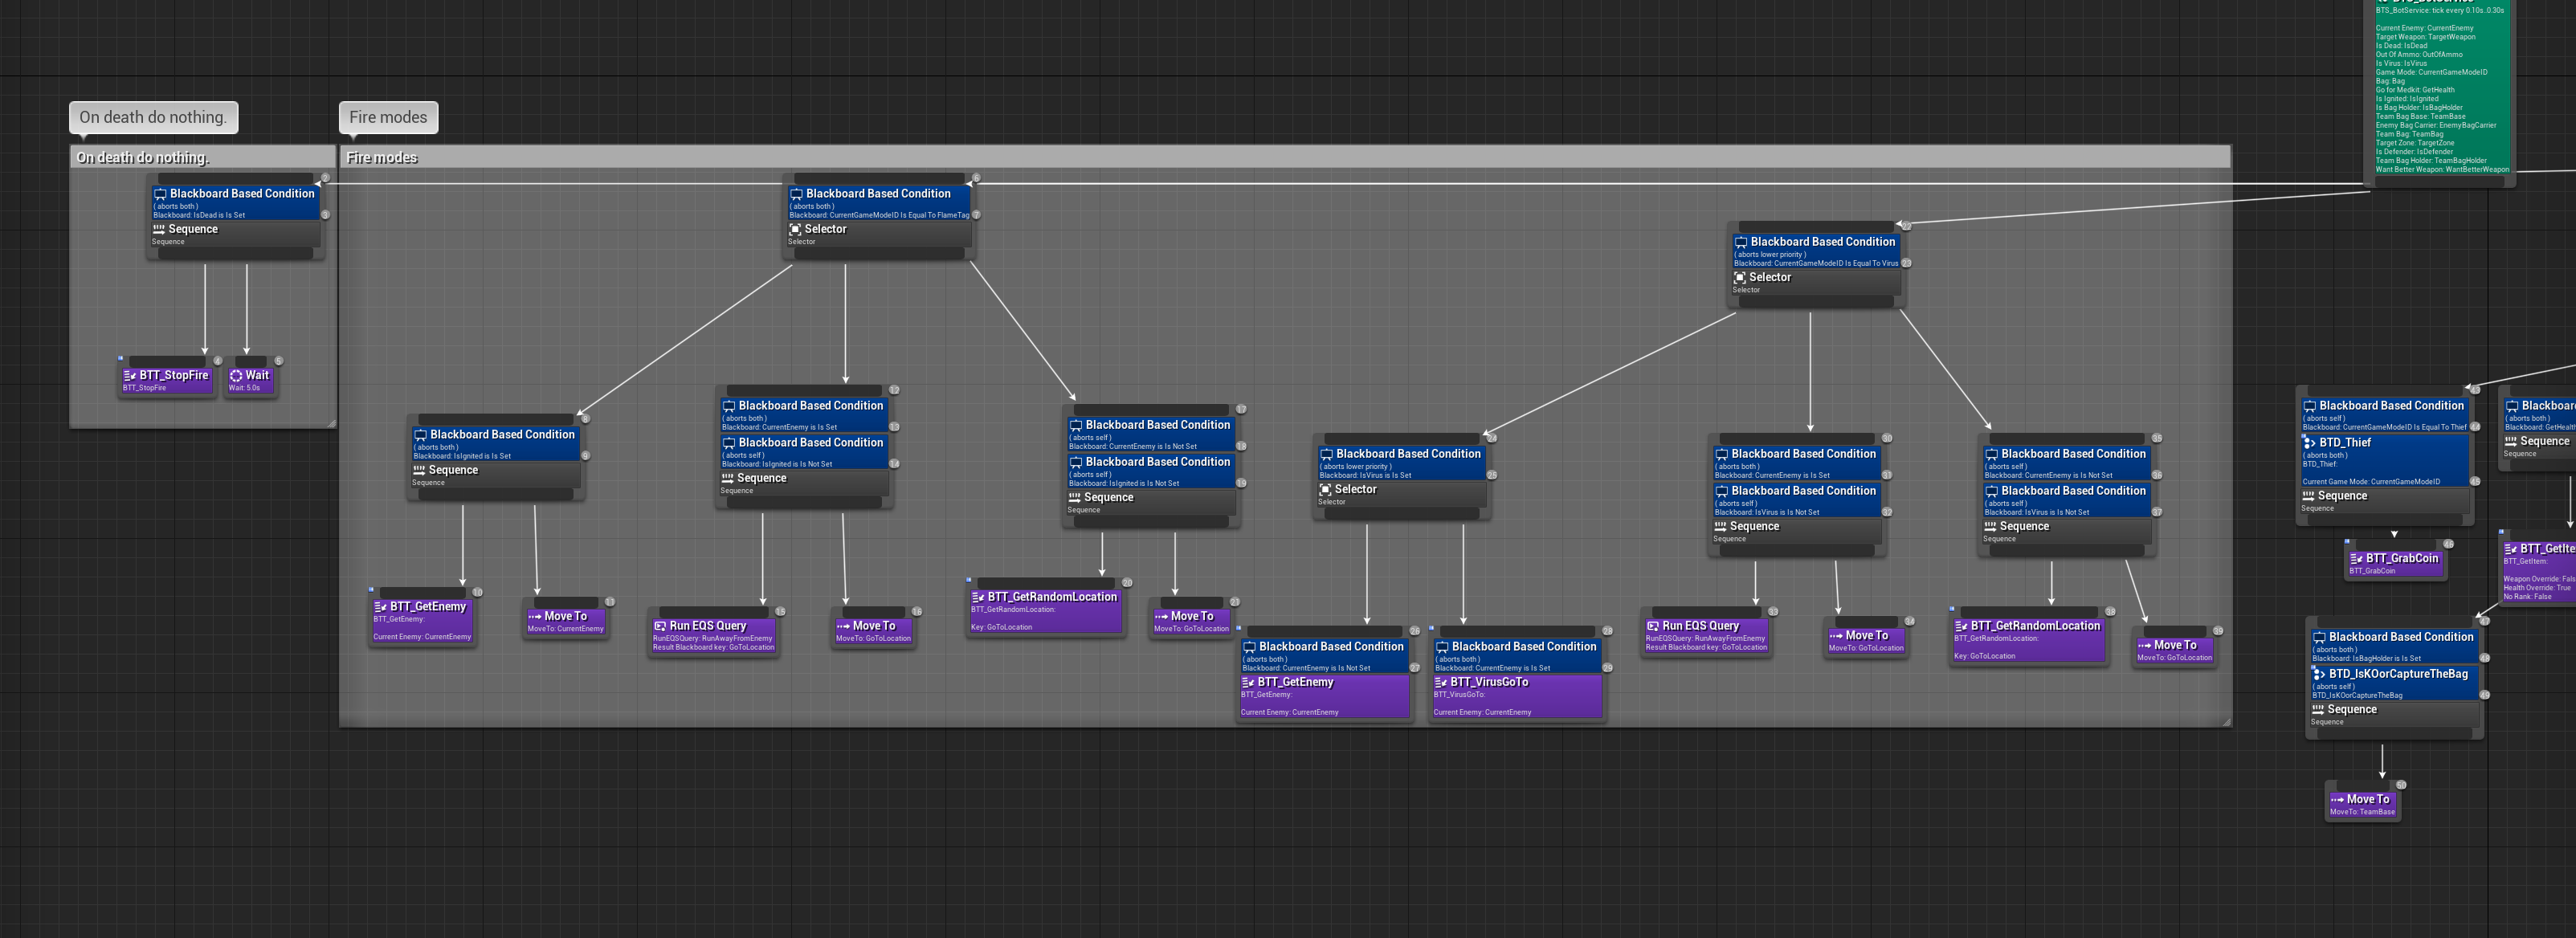Image resolution: width=2576 pixels, height=938 pixels.
Task: Click execution index badge 30
Action: [x=1887, y=438]
